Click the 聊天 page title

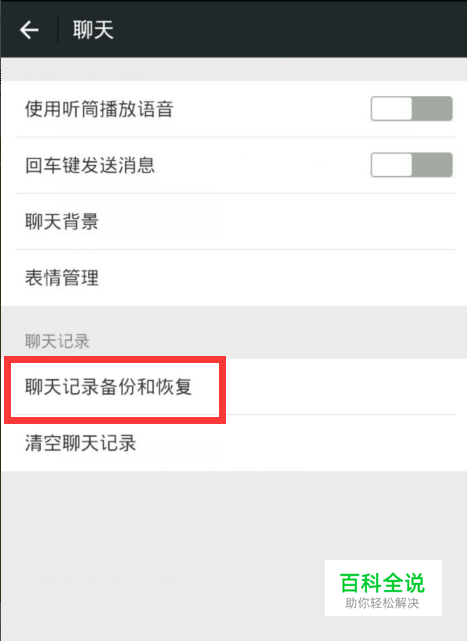(93, 30)
